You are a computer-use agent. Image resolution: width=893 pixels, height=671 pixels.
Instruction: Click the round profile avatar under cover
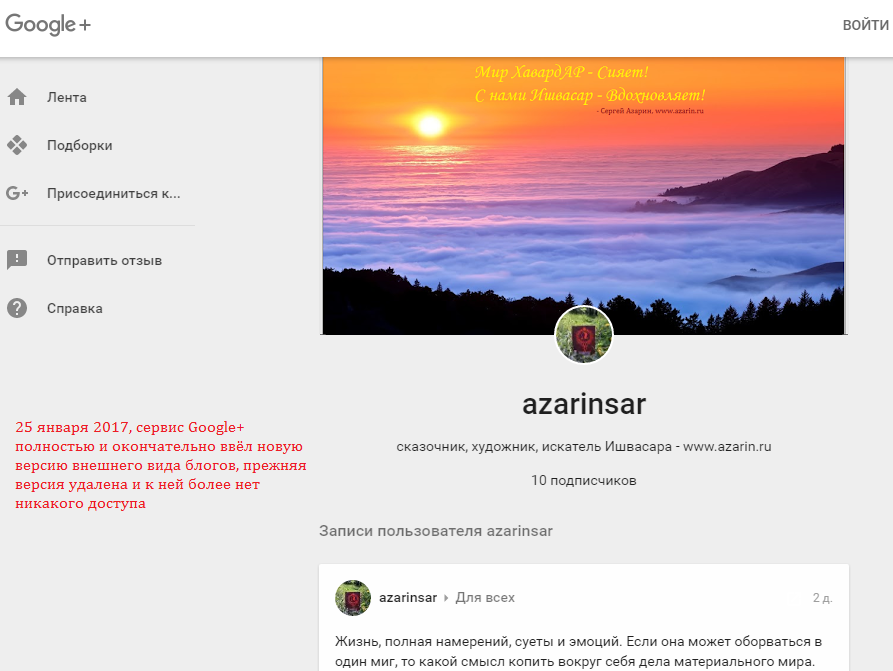(584, 335)
